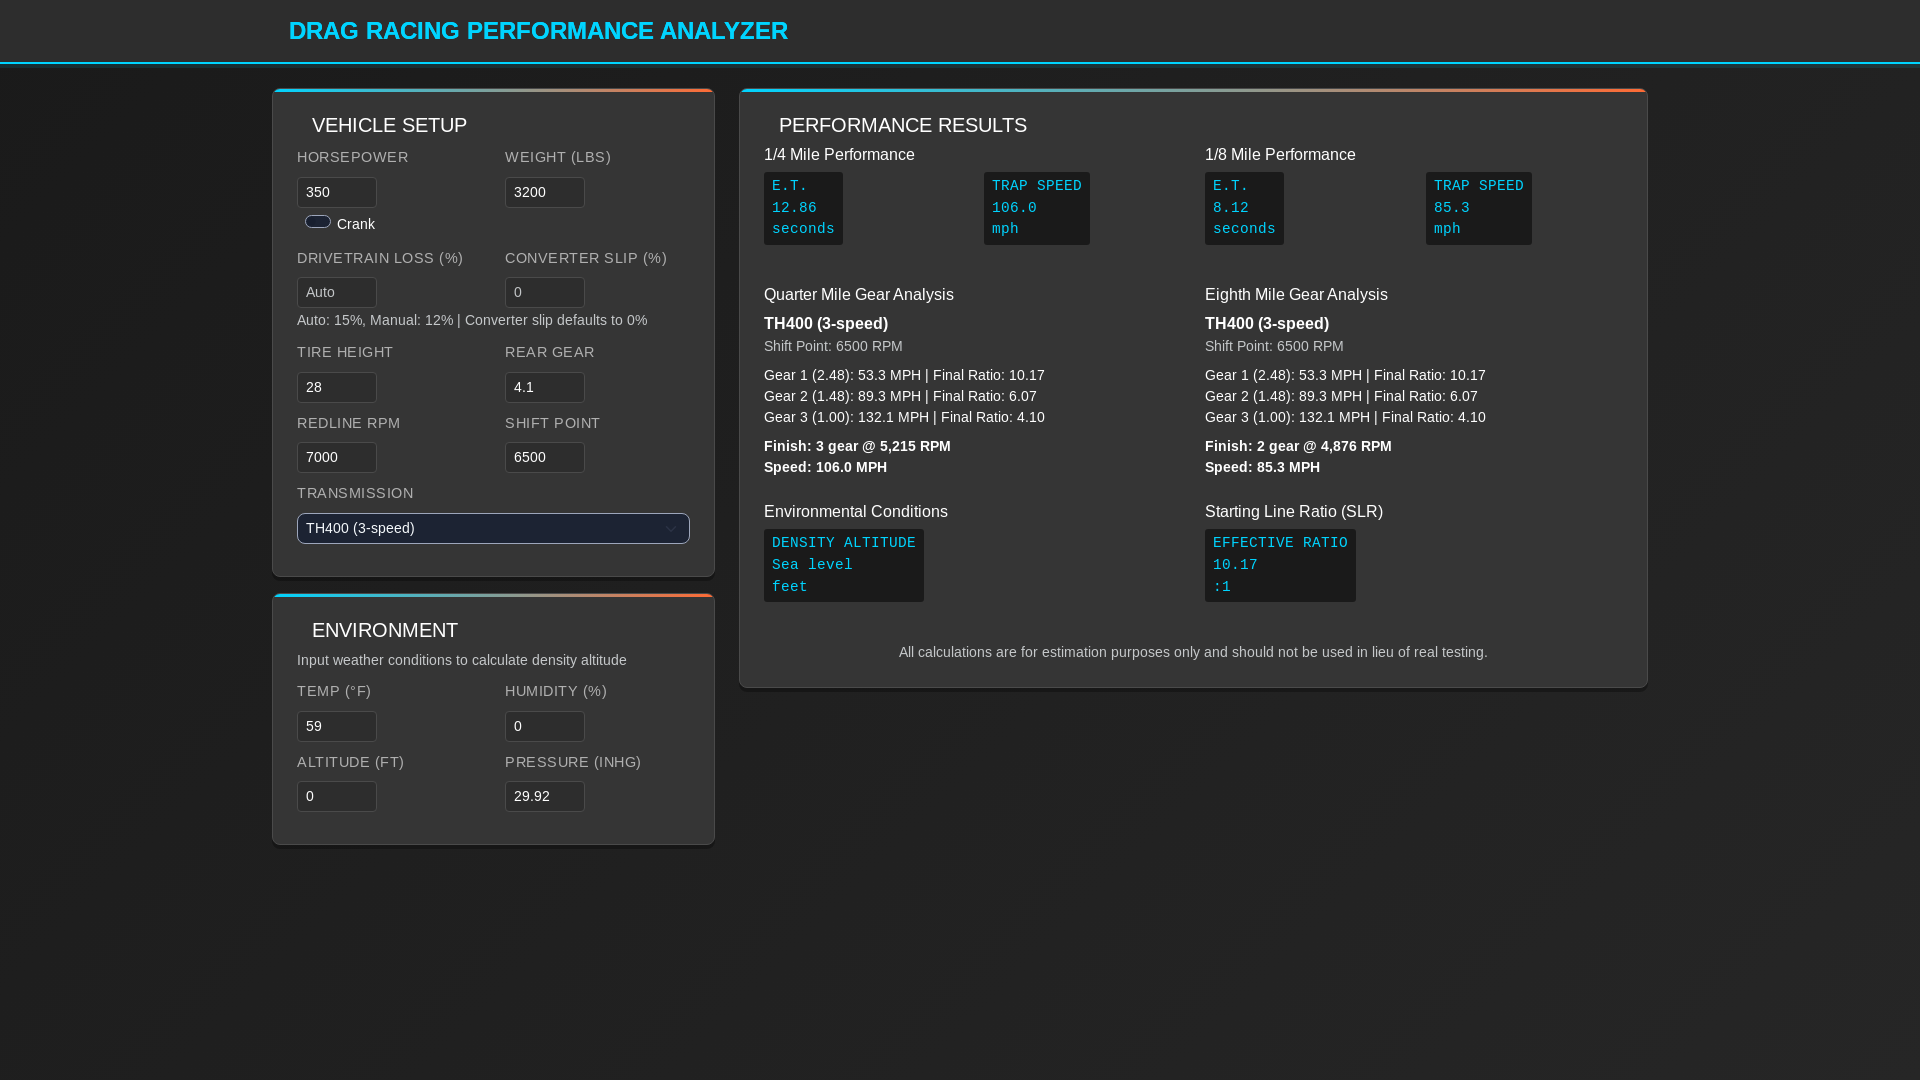This screenshot has width=1920, height=1080.
Task: Edit the Rear Gear value 4.1
Action: [x=545, y=387]
